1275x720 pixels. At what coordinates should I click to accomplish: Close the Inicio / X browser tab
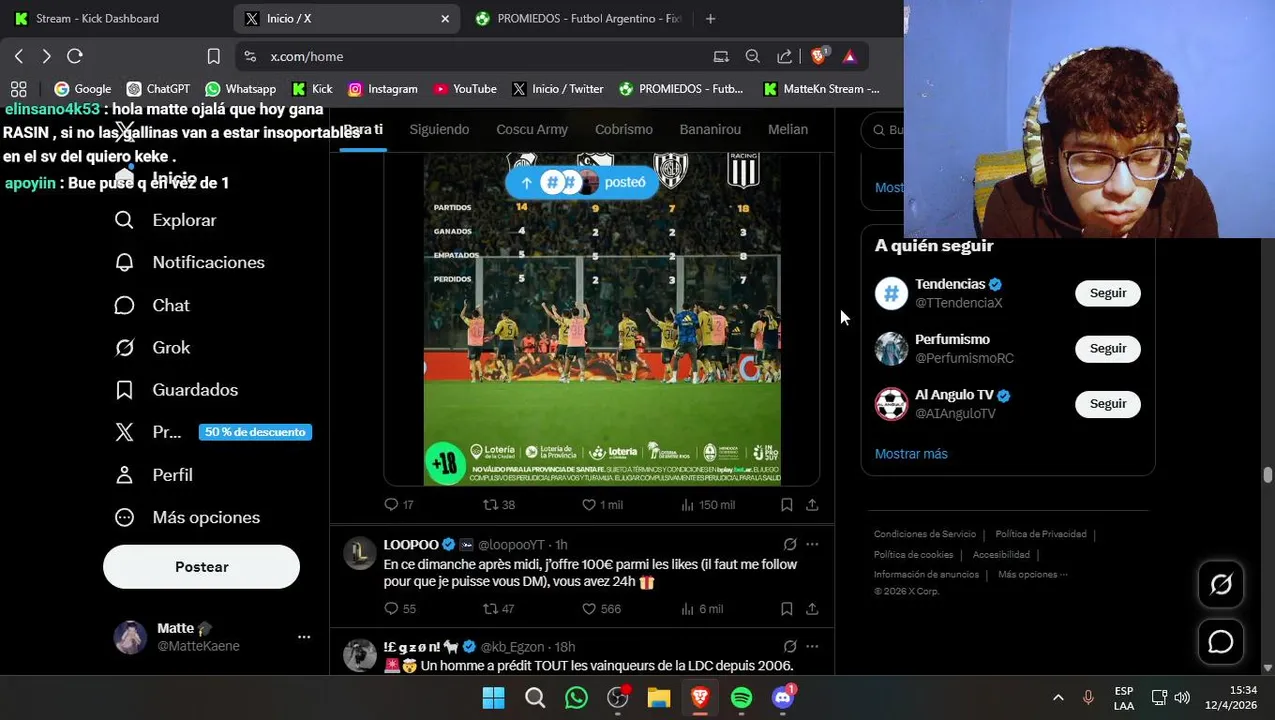pyautogui.click(x=445, y=18)
